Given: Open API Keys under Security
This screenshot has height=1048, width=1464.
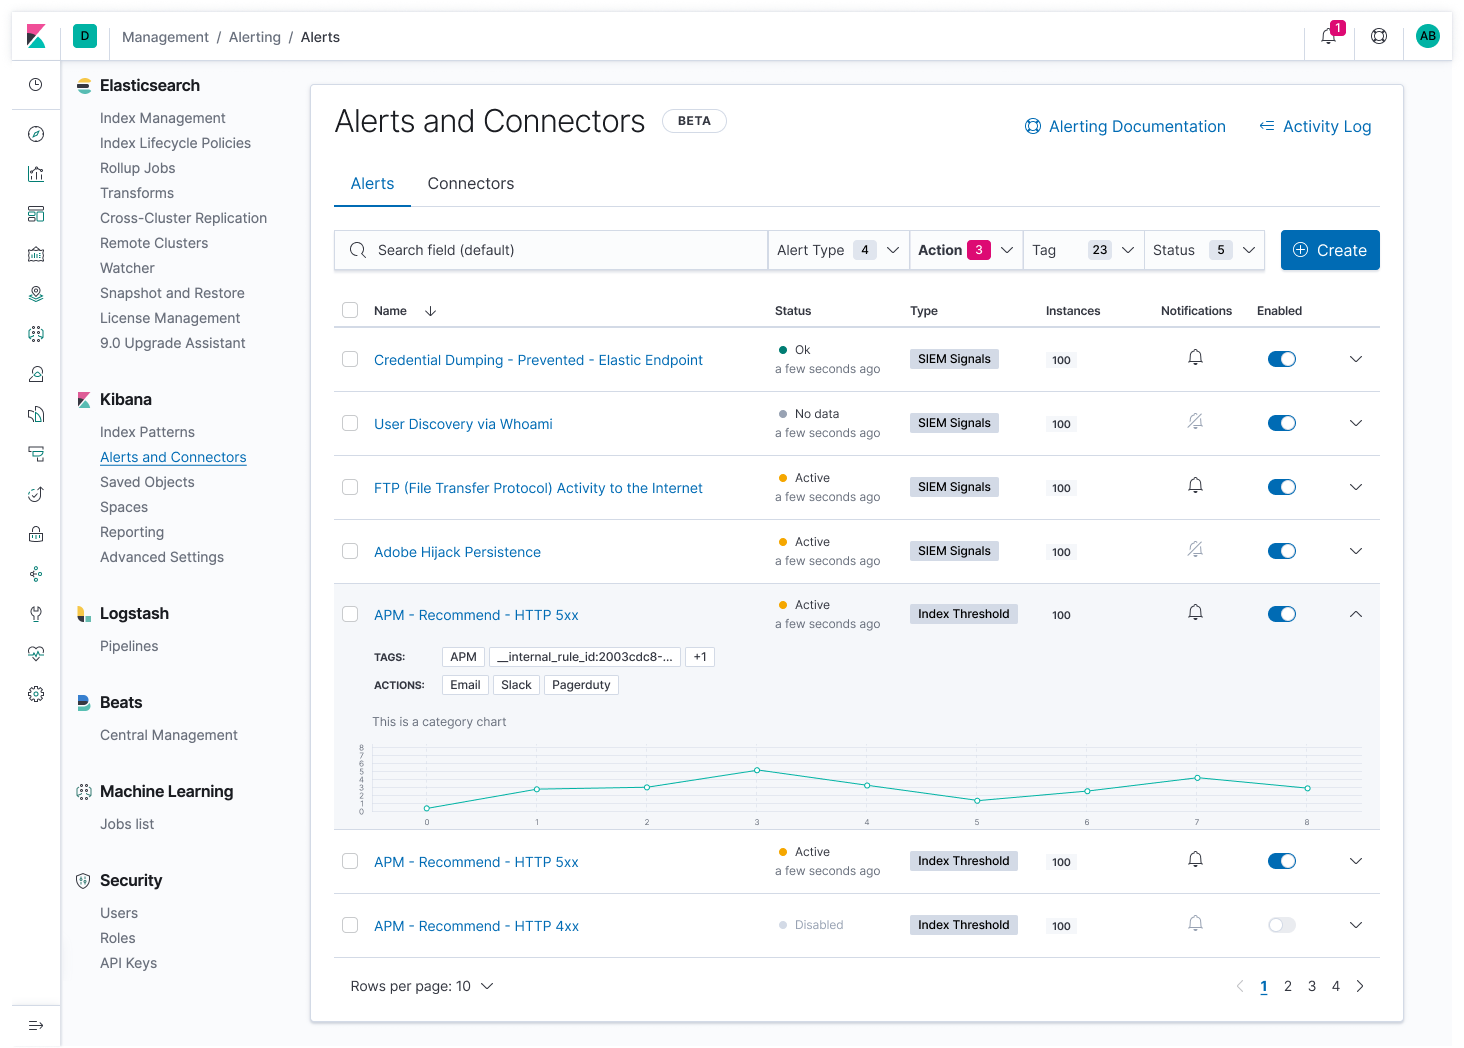Looking at the screenshot, I should [128, 963].
